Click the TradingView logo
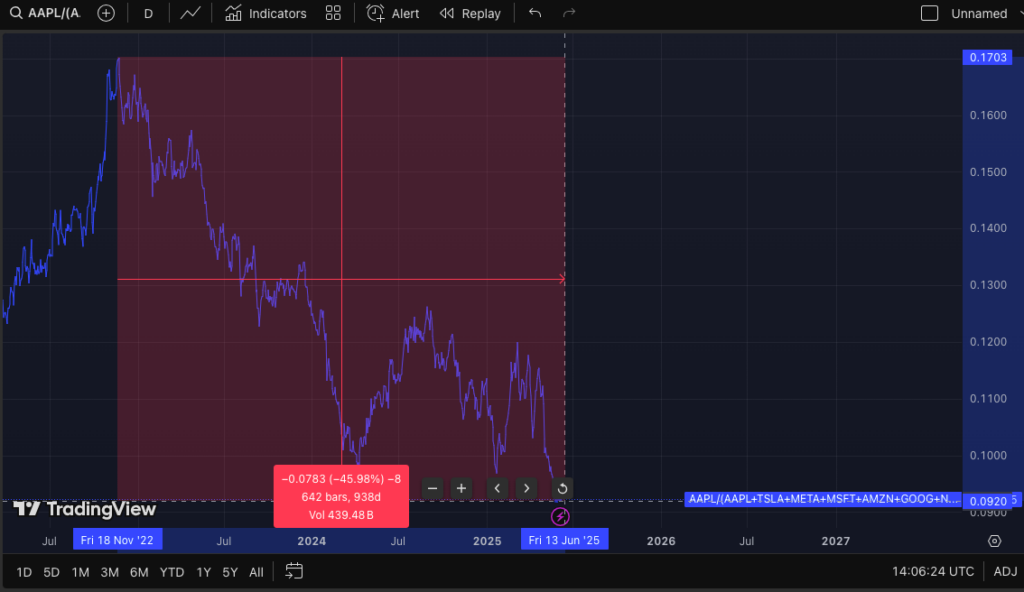The height and width of the screenshot is (592, 1024). pos(85,509)
